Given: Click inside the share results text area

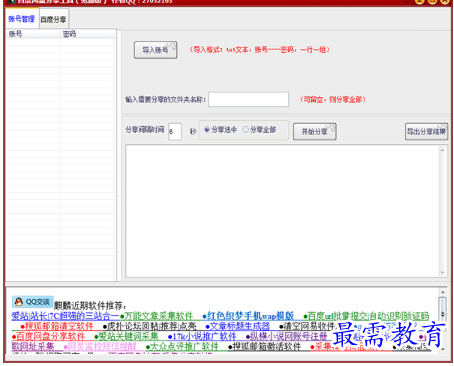Looking at the screenshot, I should [282, 211].
